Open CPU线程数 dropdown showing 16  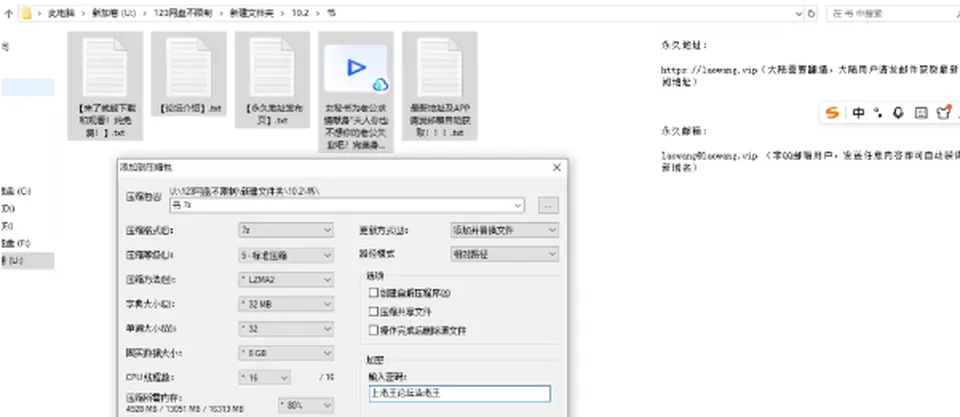click(x=264, y=378)
